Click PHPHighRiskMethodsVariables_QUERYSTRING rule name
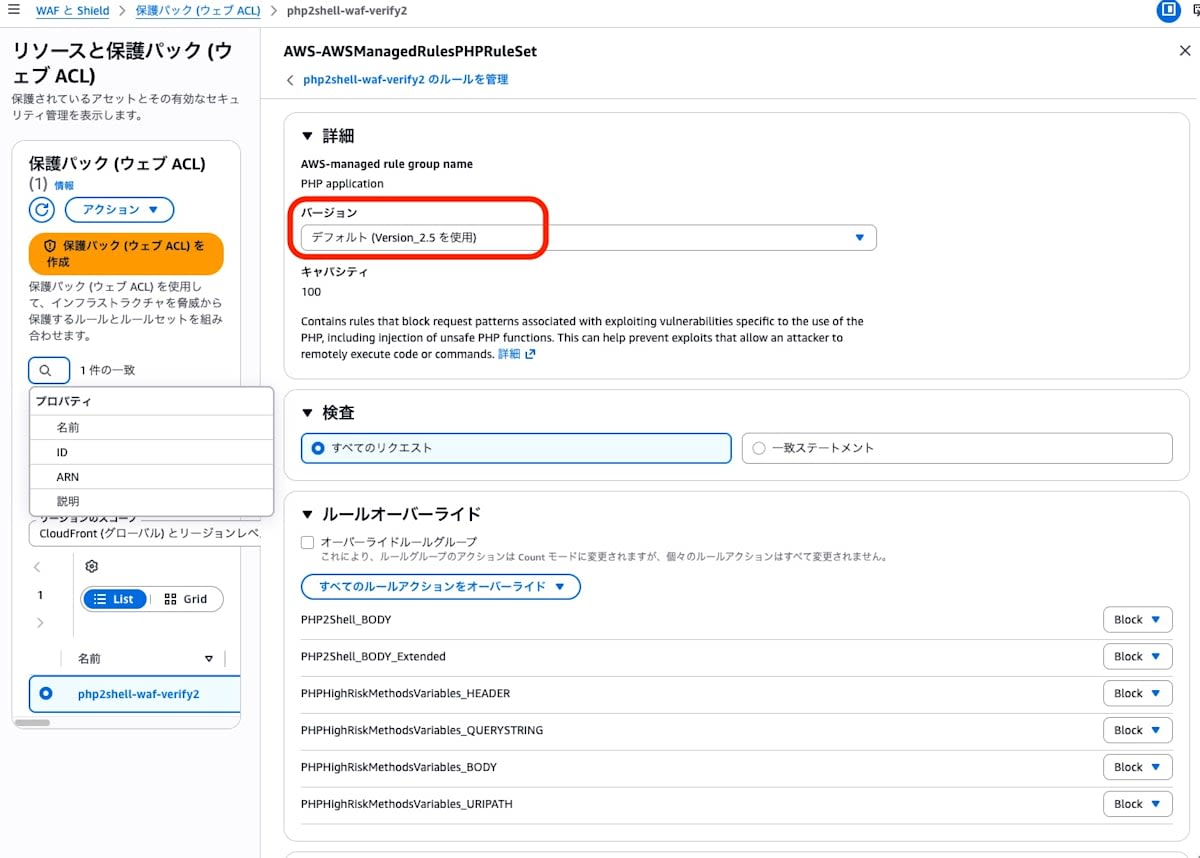The height and width of the screenshot is (858, 1200). 422,730
